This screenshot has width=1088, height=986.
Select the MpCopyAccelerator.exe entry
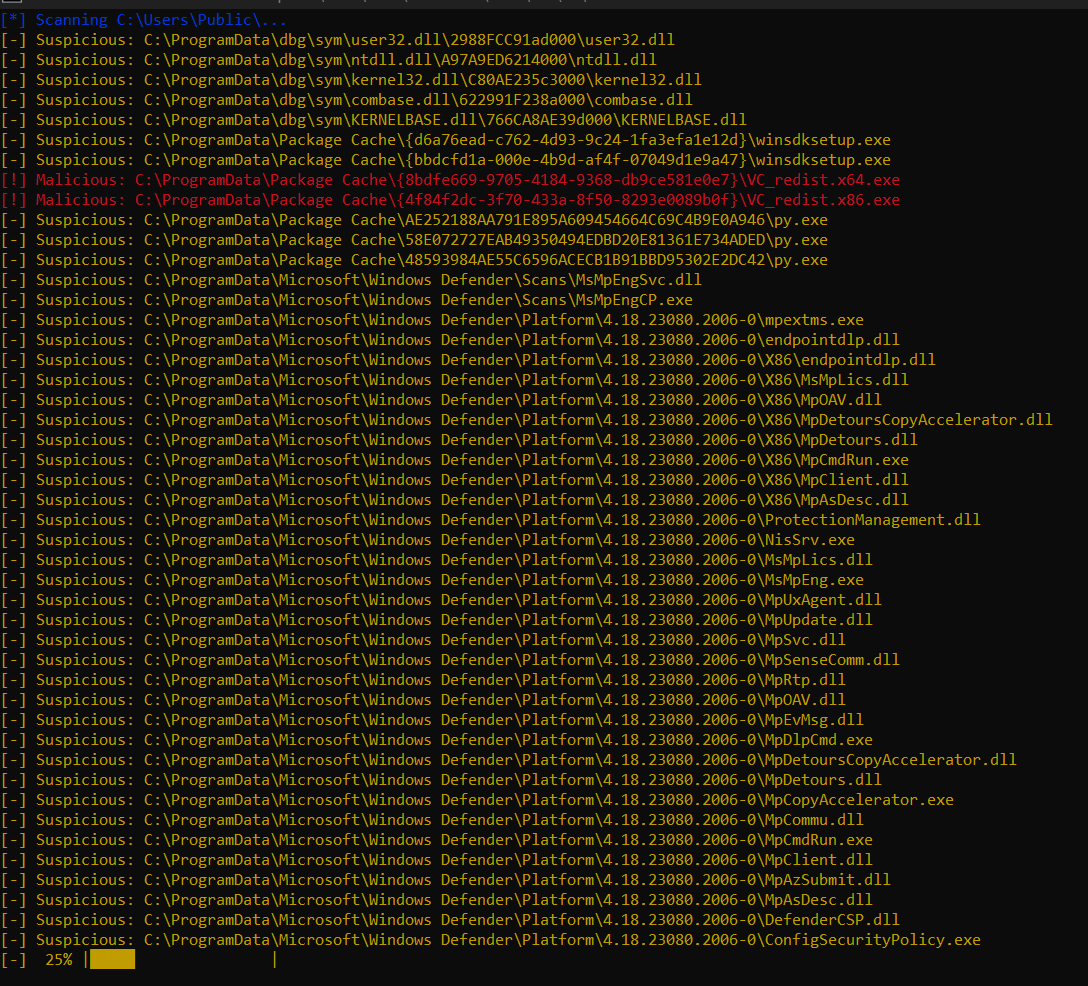tap(477, 800)
